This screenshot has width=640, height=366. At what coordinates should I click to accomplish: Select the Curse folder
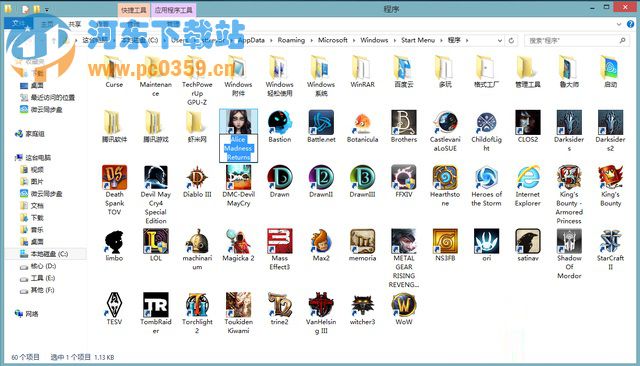[114, 67]
